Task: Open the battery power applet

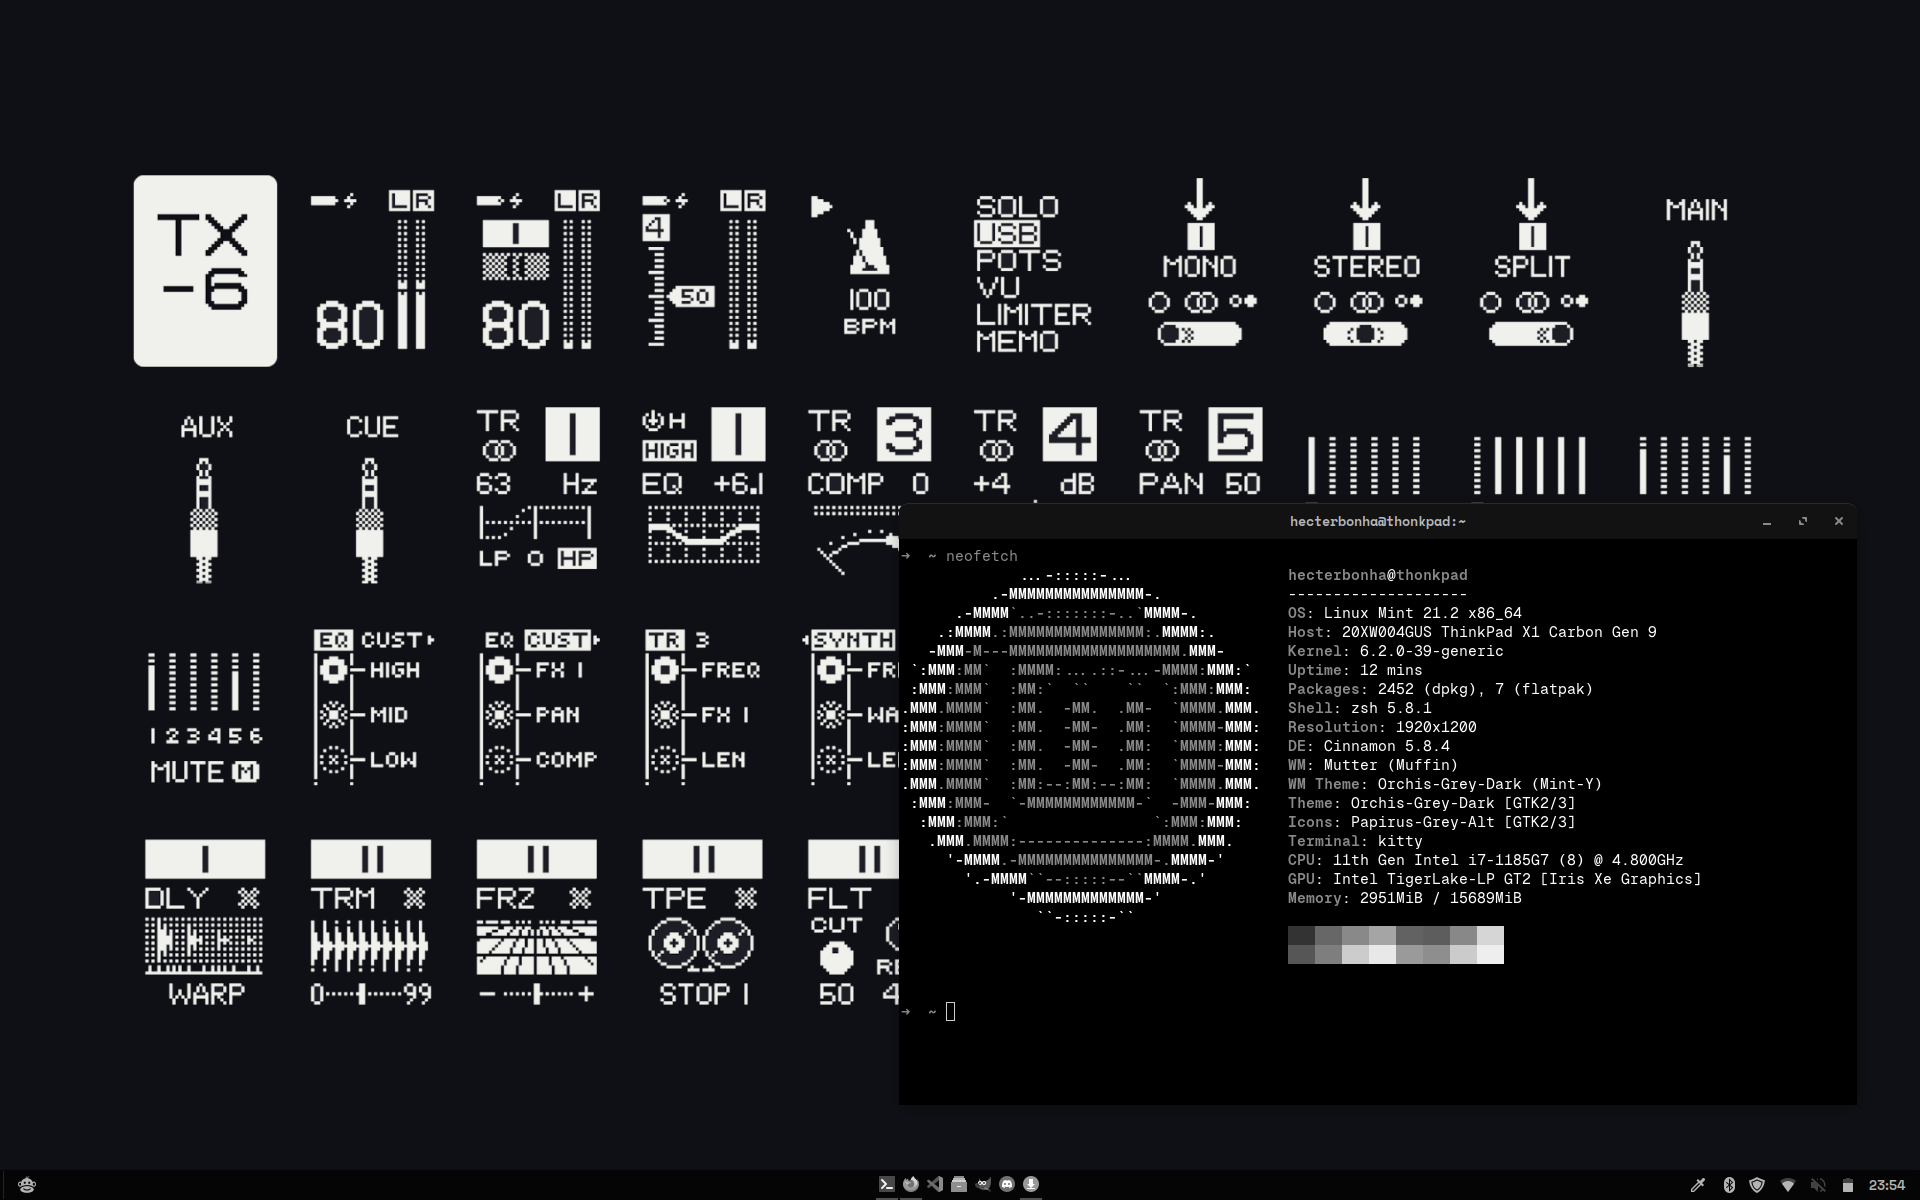Action: tap(1848, 1185)
